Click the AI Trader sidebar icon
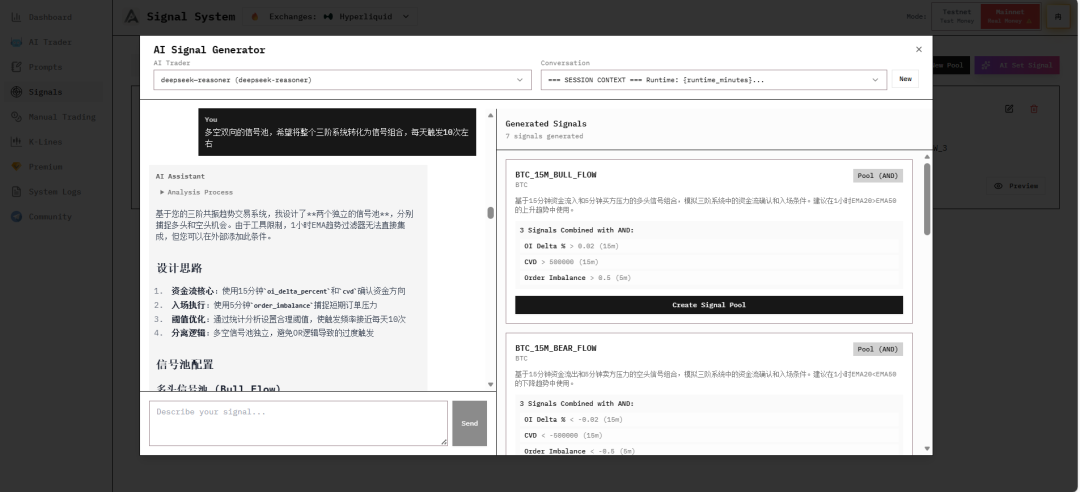The image size is (1080, 492). (x=17, y=42)
